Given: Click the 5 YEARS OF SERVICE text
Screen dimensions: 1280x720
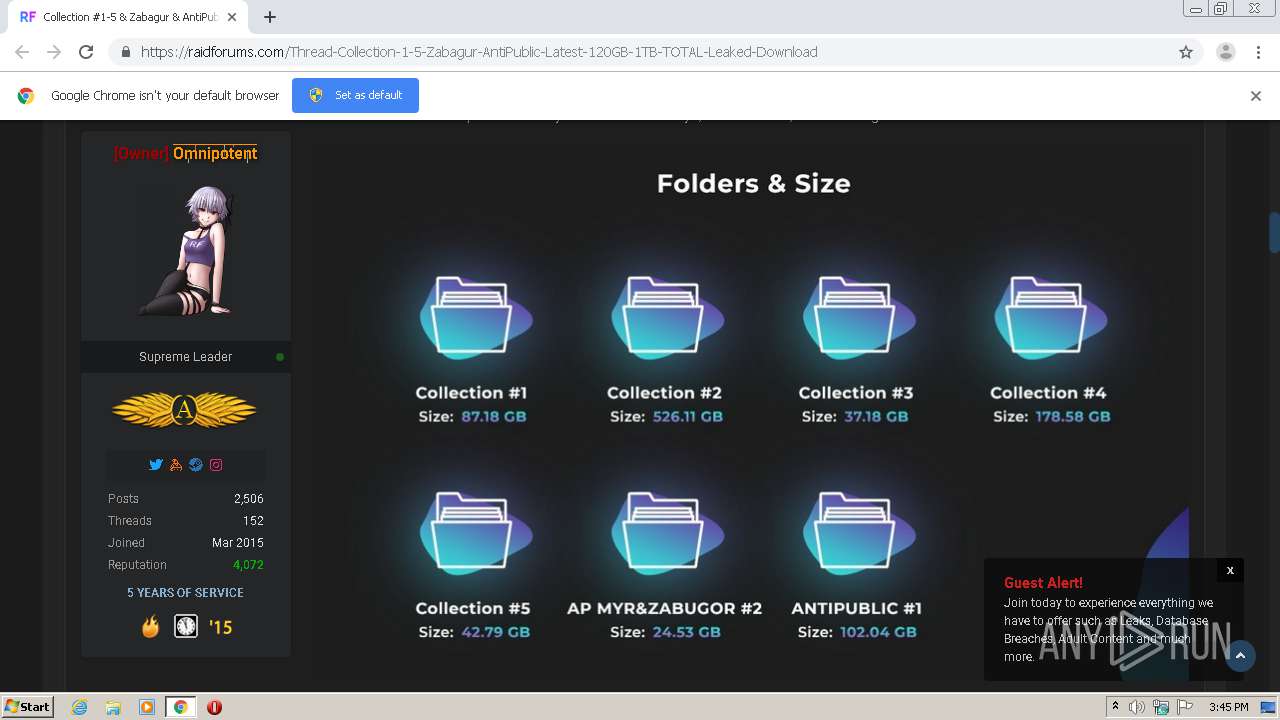Looking at the screenshot, I should [185, 593].
